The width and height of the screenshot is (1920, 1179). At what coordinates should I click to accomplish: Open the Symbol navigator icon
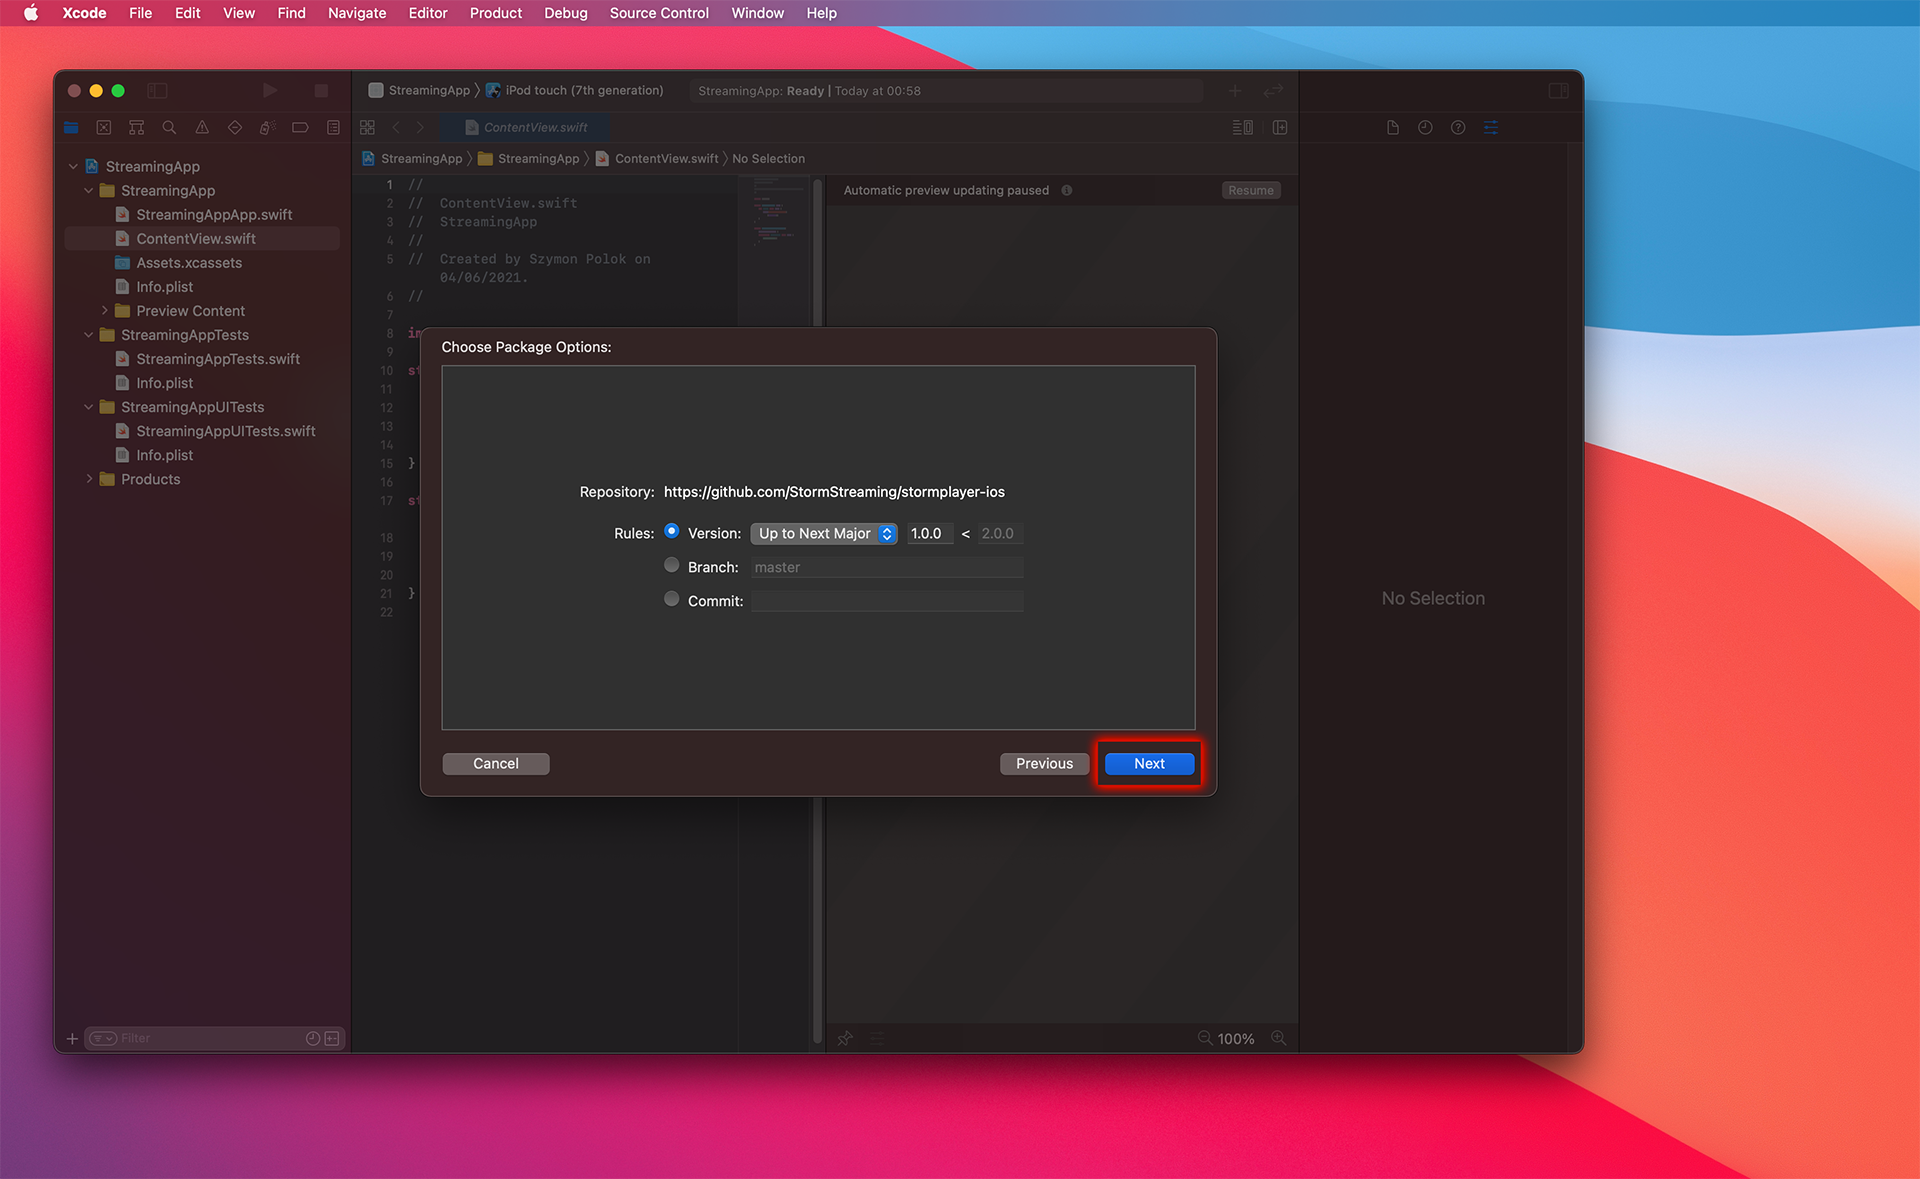click(137, 127)
